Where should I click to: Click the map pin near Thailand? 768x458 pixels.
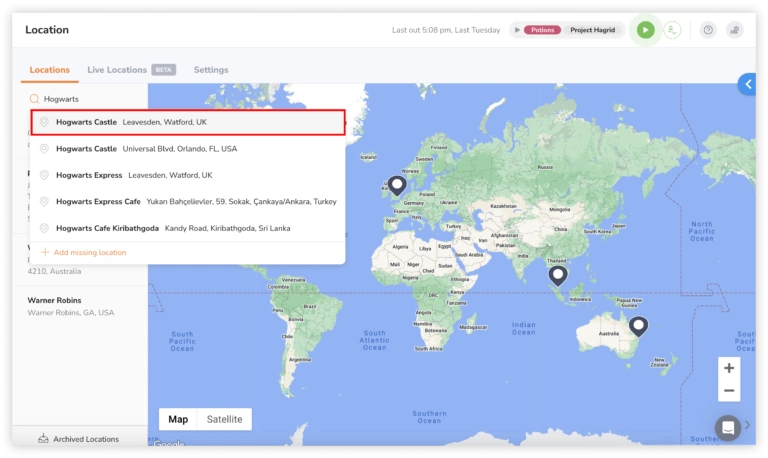pos(558,276)
